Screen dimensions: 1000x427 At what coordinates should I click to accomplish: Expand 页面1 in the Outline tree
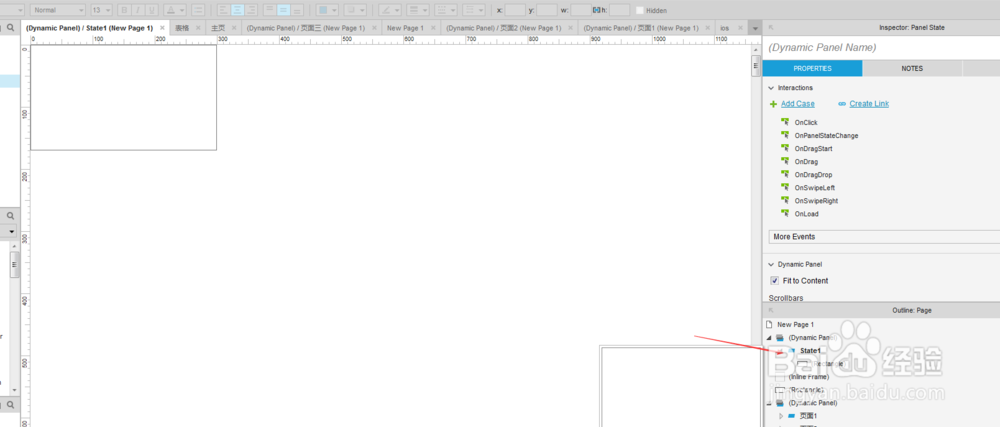[780, 416]
